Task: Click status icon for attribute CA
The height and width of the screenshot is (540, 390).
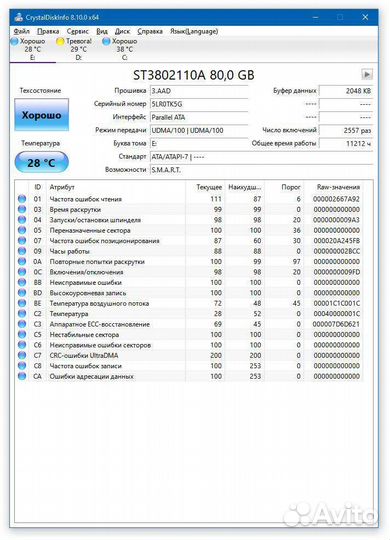Action: click(x=22, y=376)
